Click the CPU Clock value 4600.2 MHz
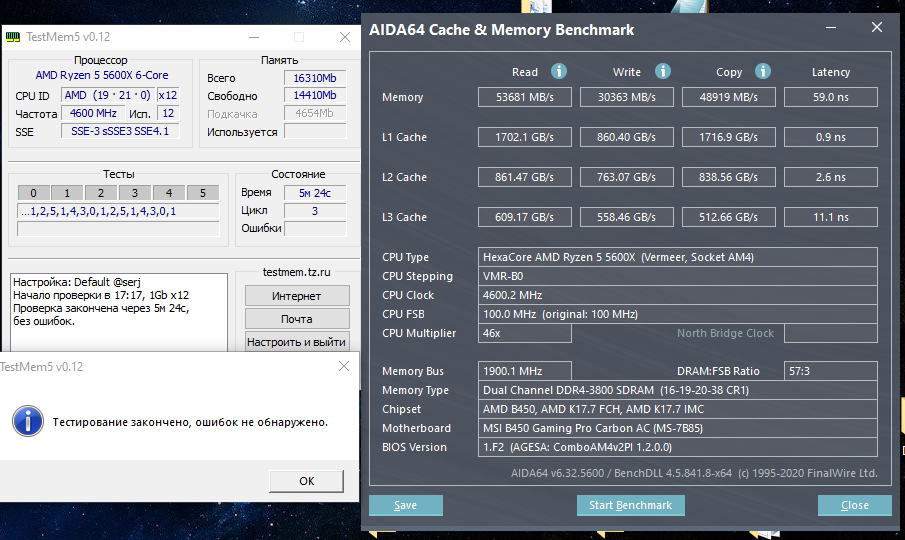Image resolution: width=905 pixels, height=540 pixels. [678, 295]
